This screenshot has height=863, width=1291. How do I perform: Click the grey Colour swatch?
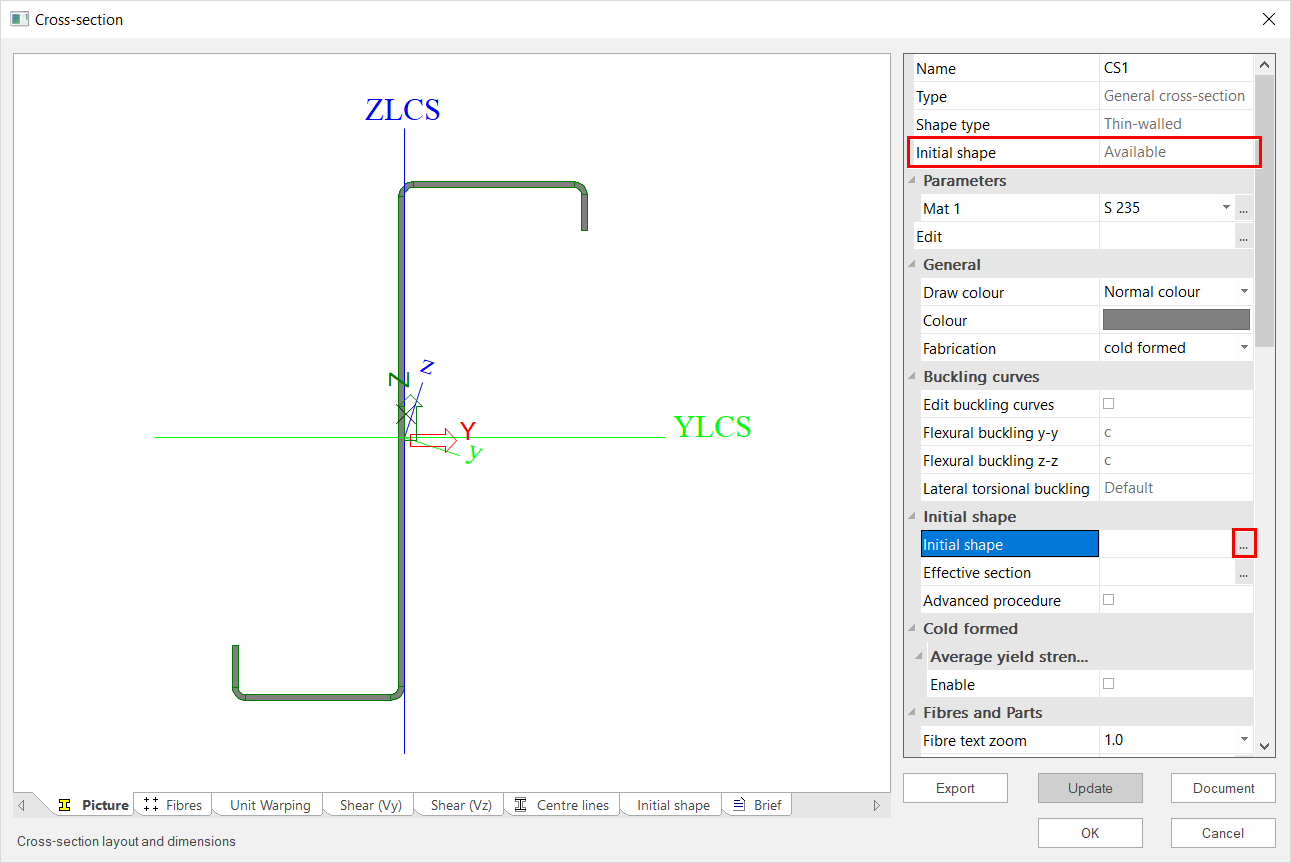click(1175, 320)
